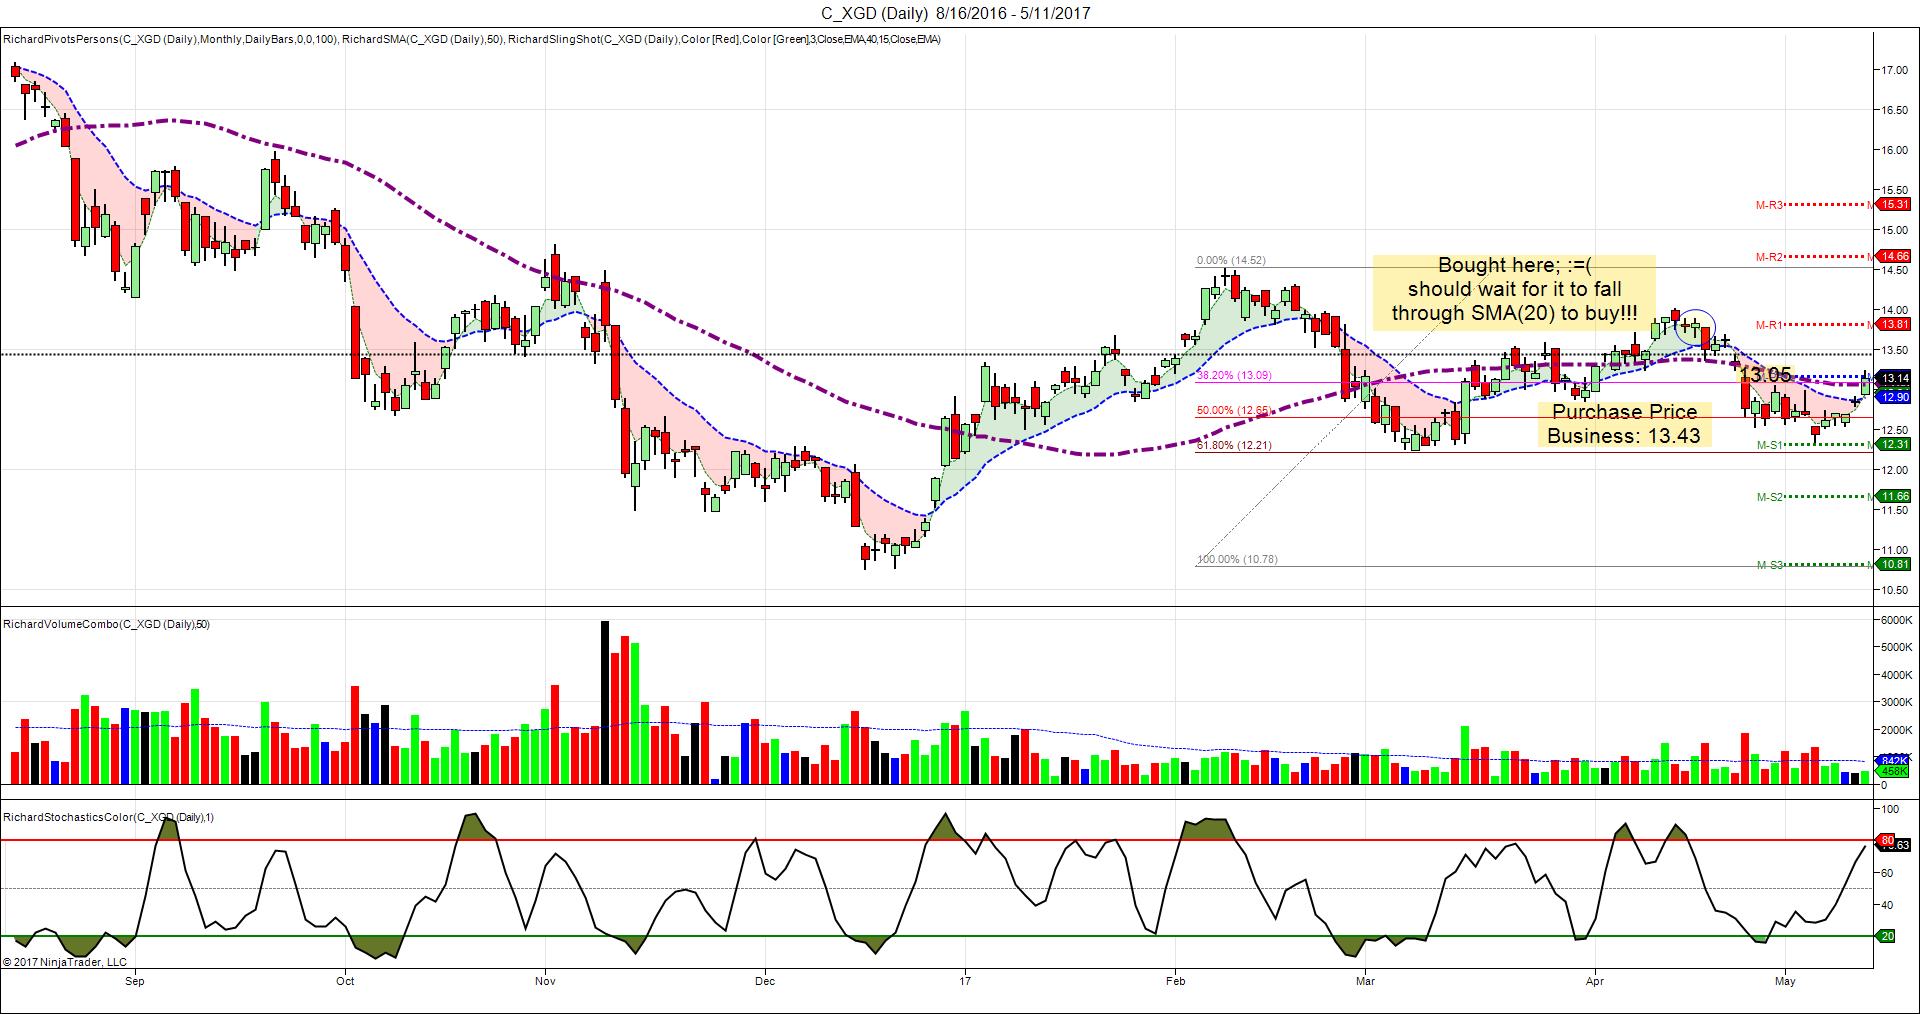
Task: Click the green 10.81 price marker
Action: pos(1895,564)
